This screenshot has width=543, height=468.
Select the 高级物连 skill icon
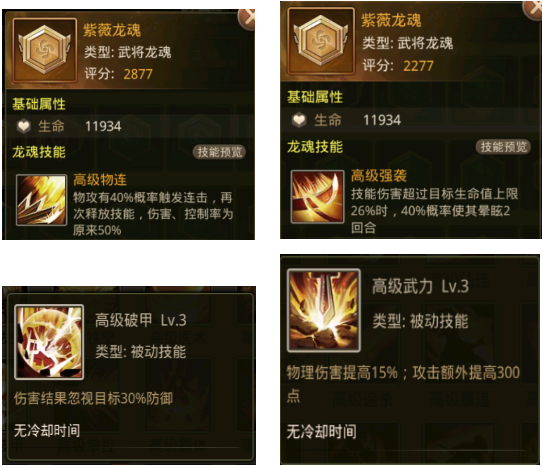coord(42,200)
